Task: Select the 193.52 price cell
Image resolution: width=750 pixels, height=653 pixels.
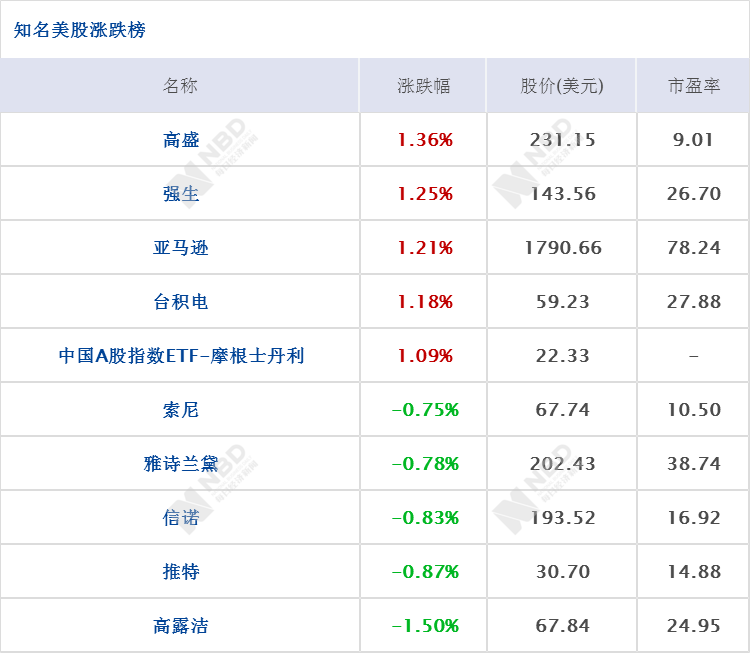Action: point(562,518)
